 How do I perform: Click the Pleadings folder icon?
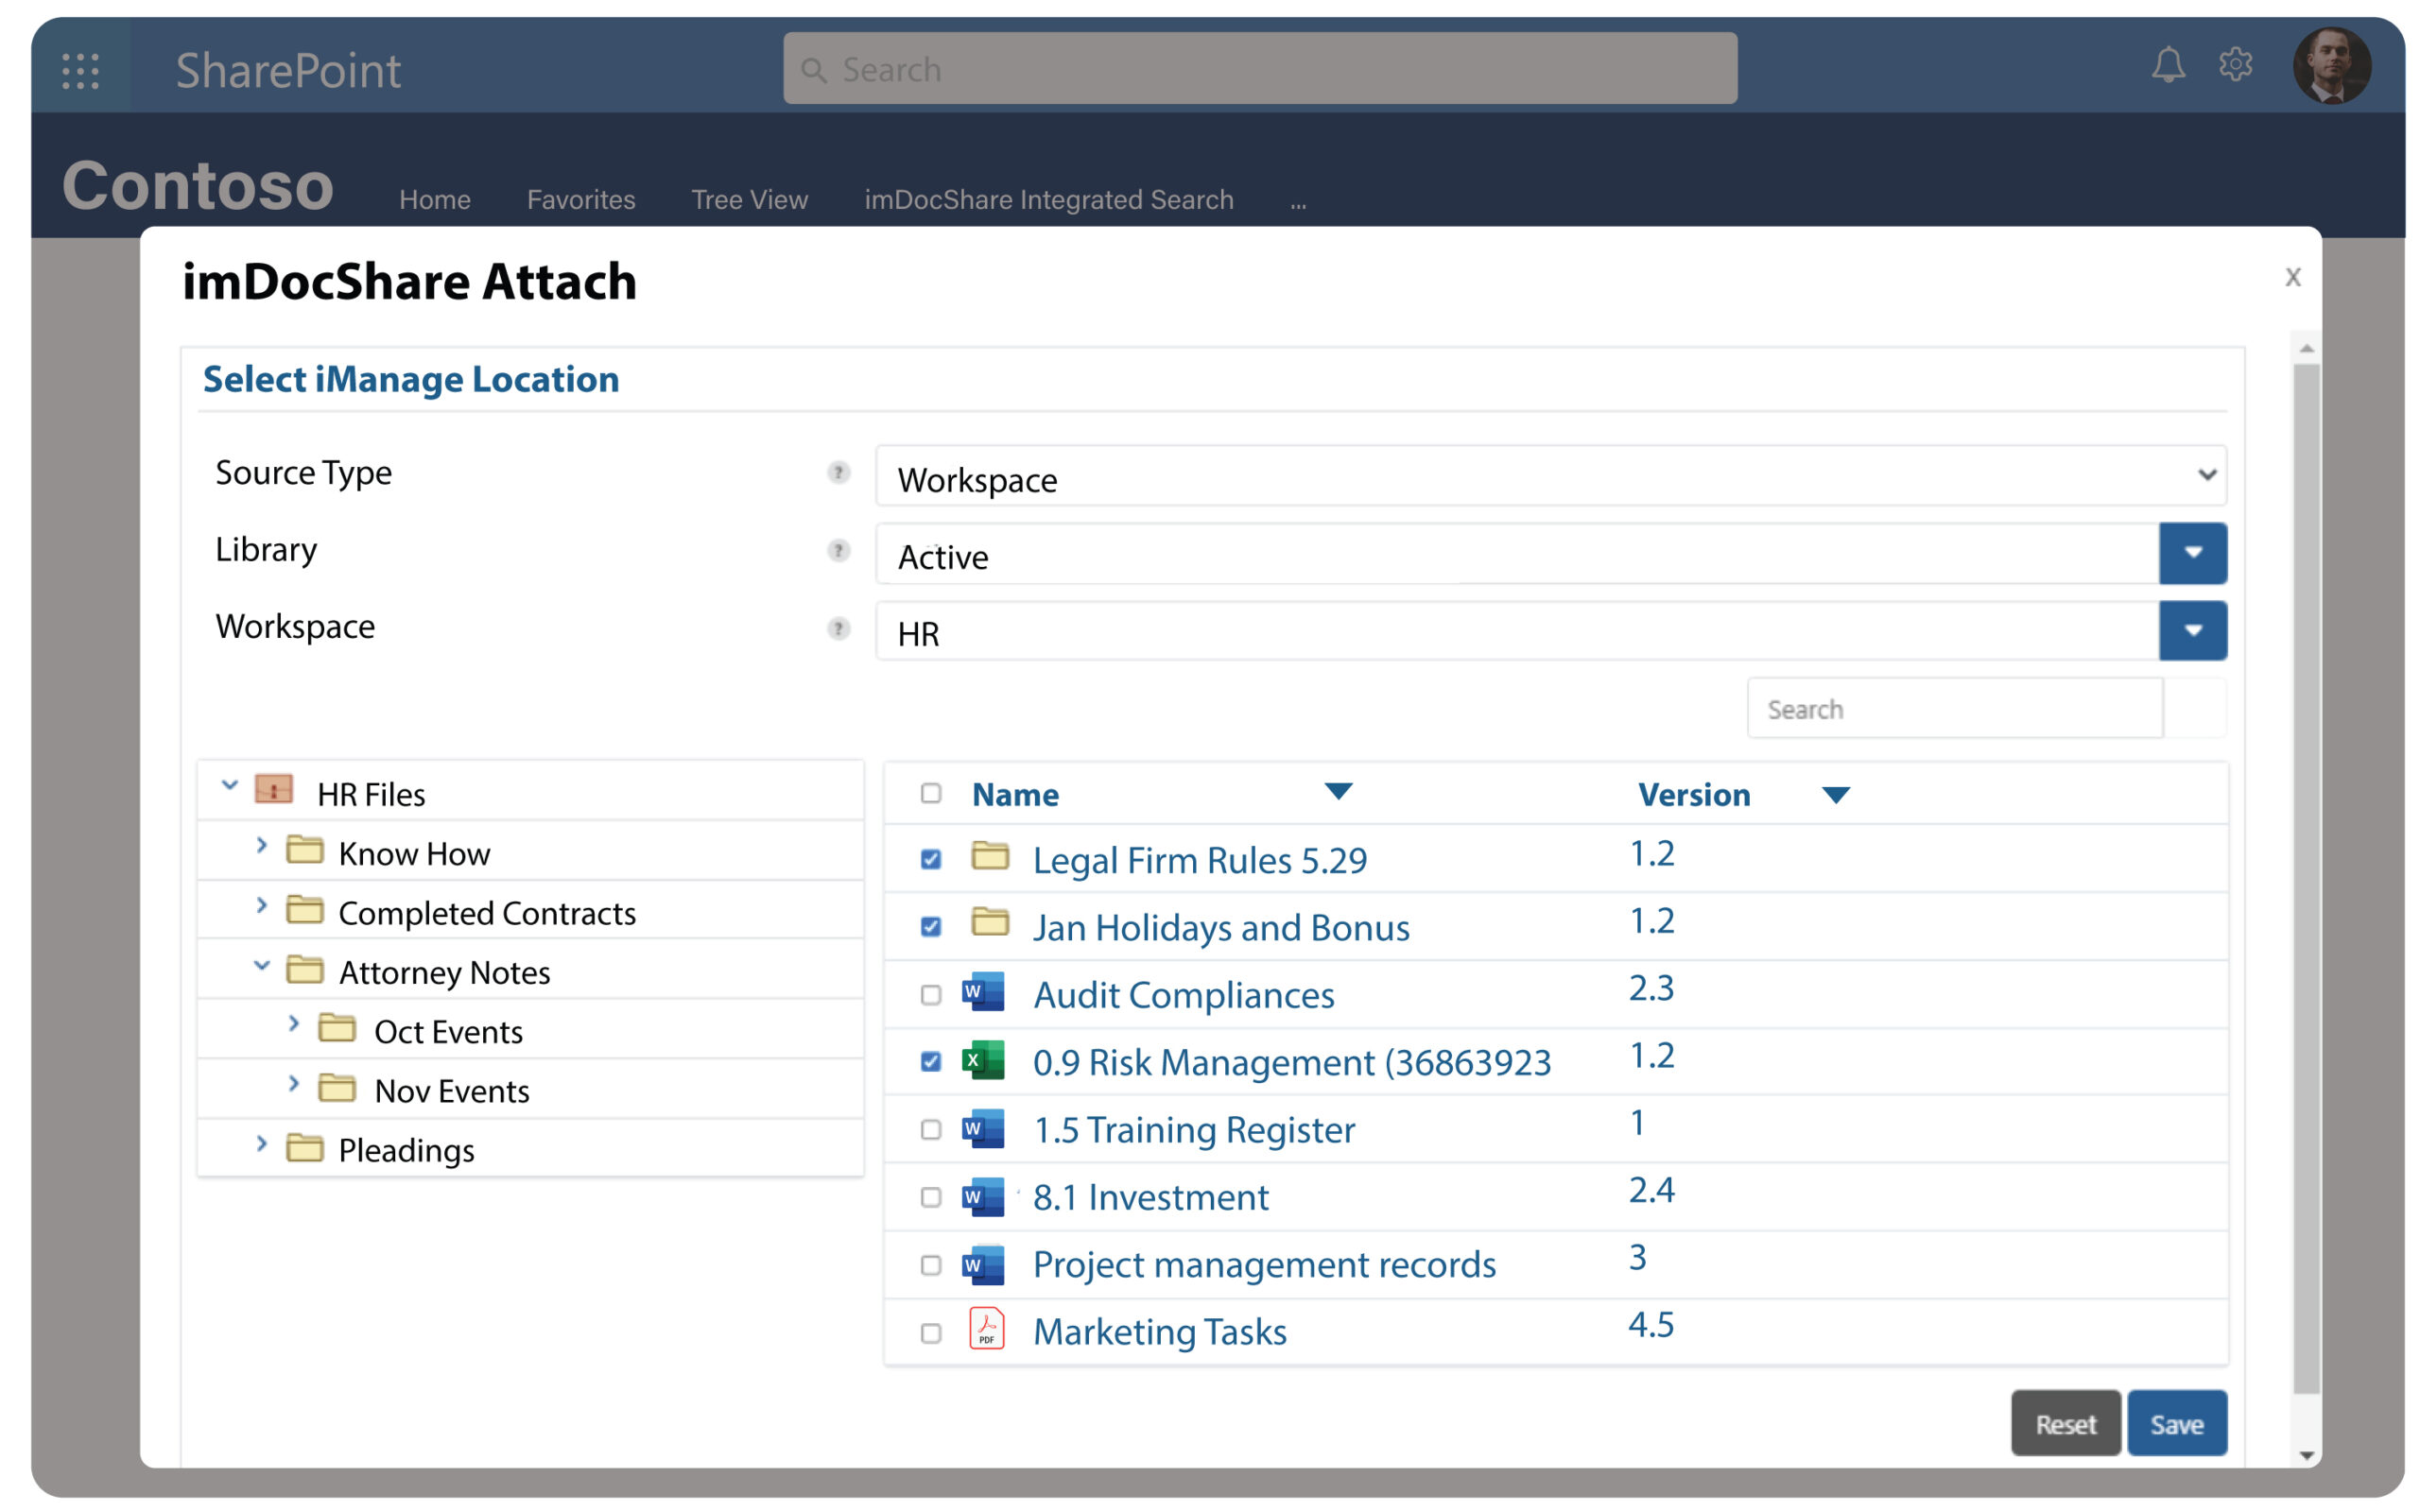point(304,1147)
